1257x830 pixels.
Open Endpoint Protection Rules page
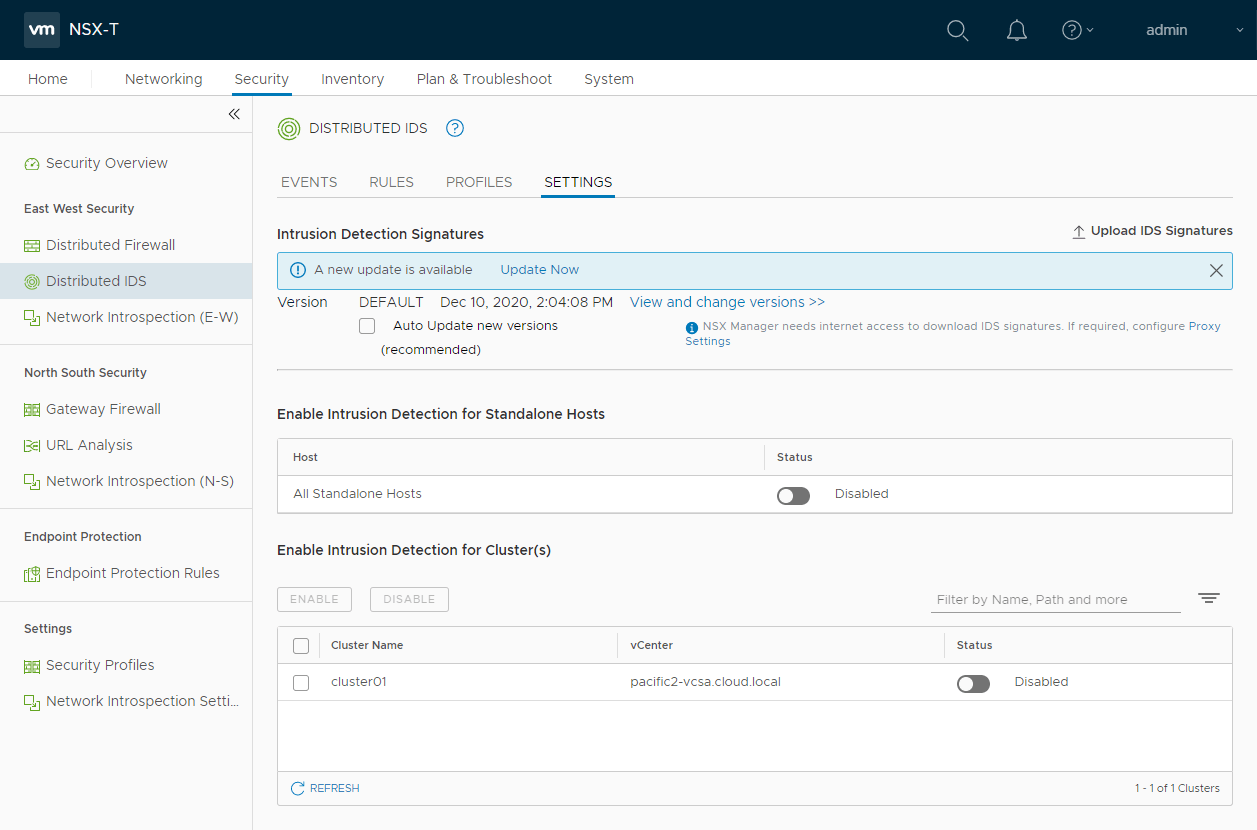133,573
